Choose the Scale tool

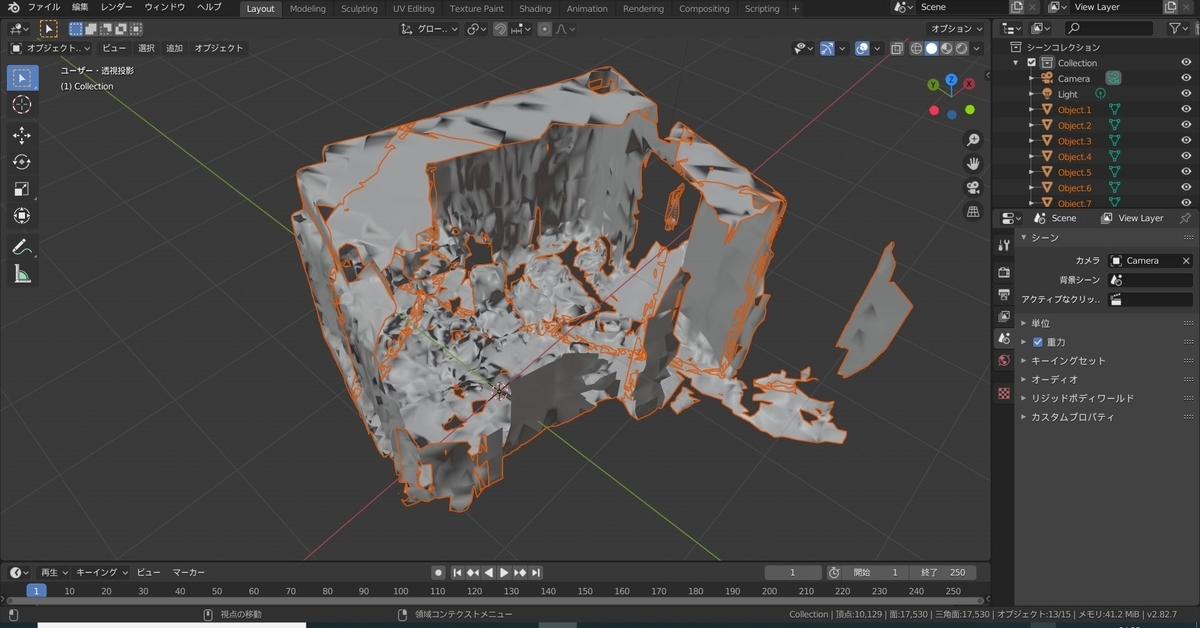click(x=22, y=189)
